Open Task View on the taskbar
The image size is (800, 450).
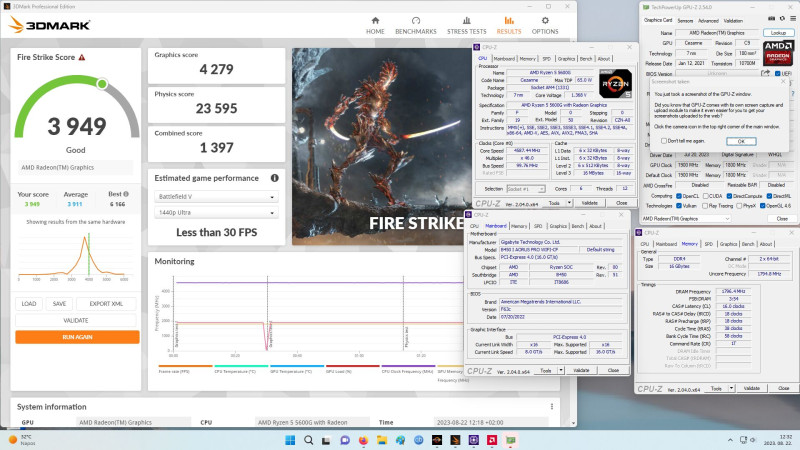pyautogui.click(x=327, y=440)
